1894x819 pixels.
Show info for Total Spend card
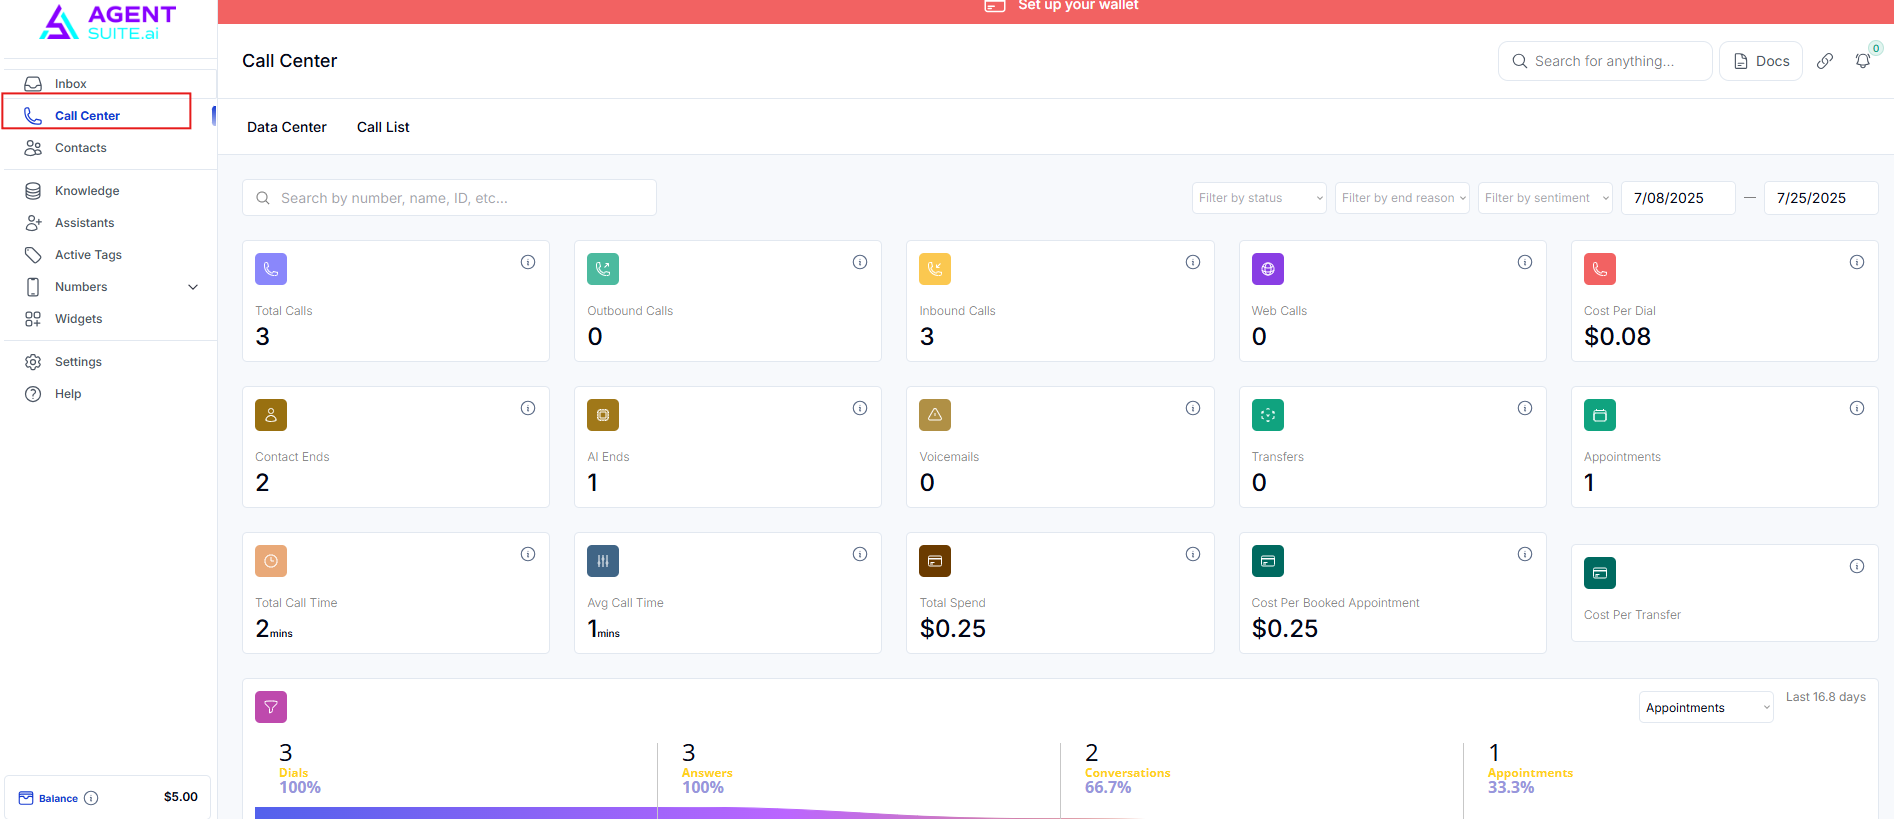[x=1193, y=554]
